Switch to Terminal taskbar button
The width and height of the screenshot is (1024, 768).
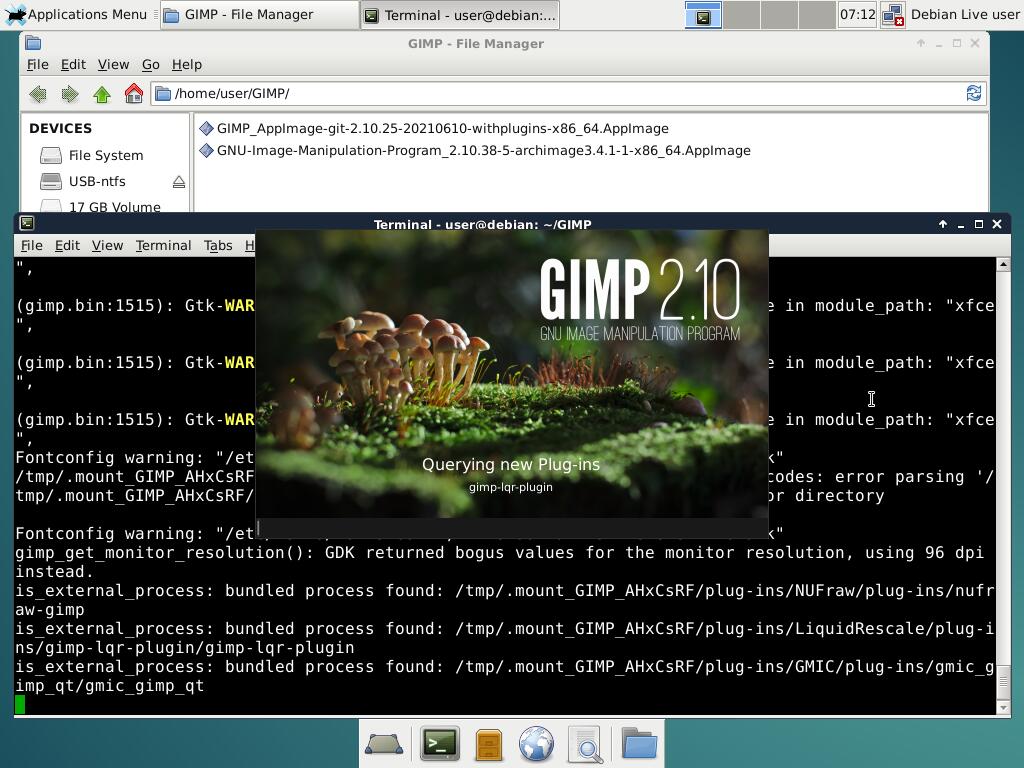tap(460, 15)
